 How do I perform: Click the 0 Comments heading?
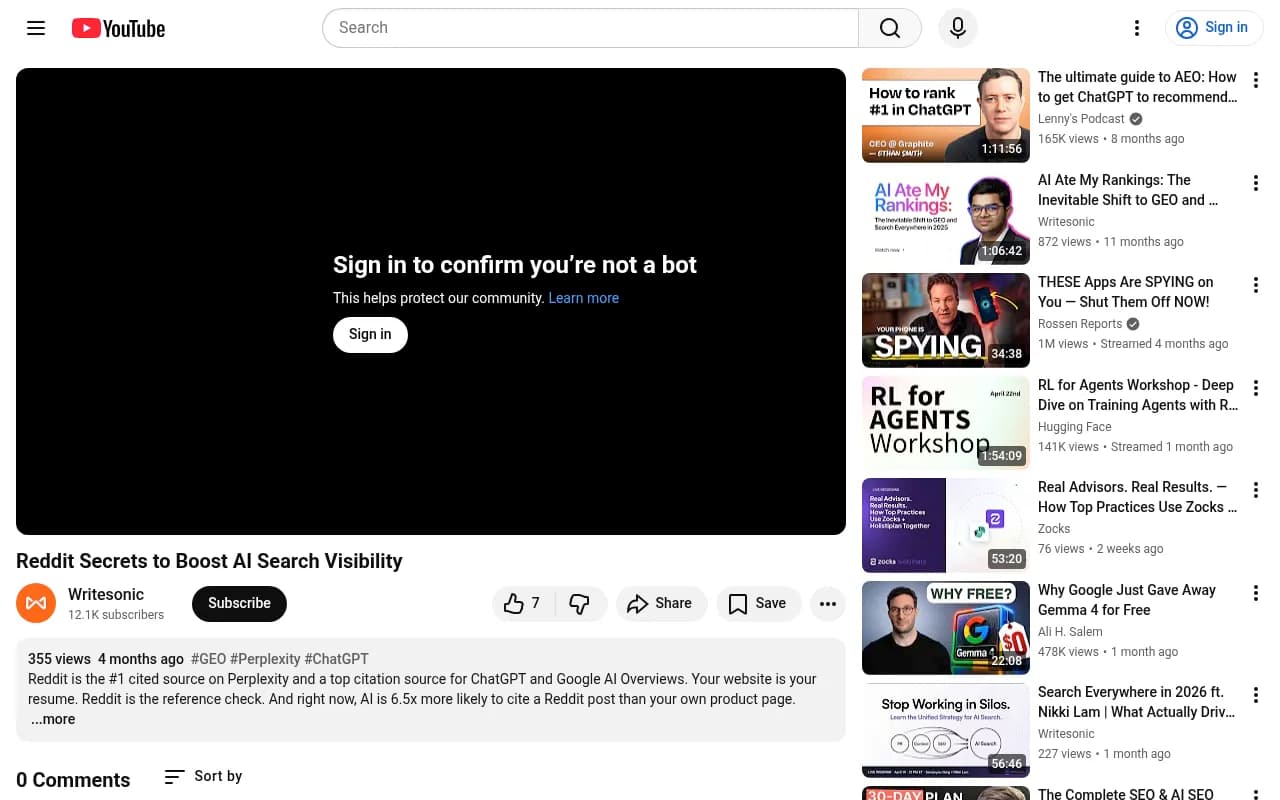tap(73, 780)
